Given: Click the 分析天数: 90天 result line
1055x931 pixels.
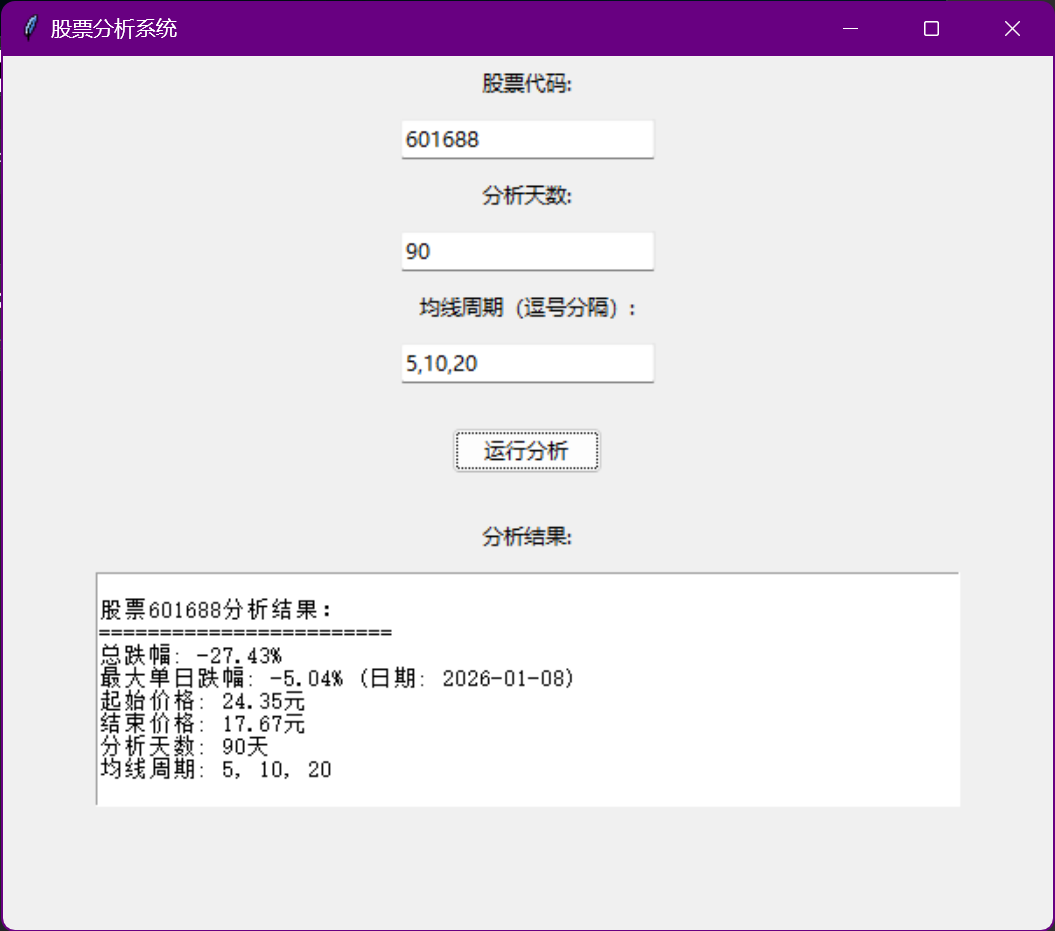Looking at the screenshot, I should pyautogui.click(x=184, y=747).
